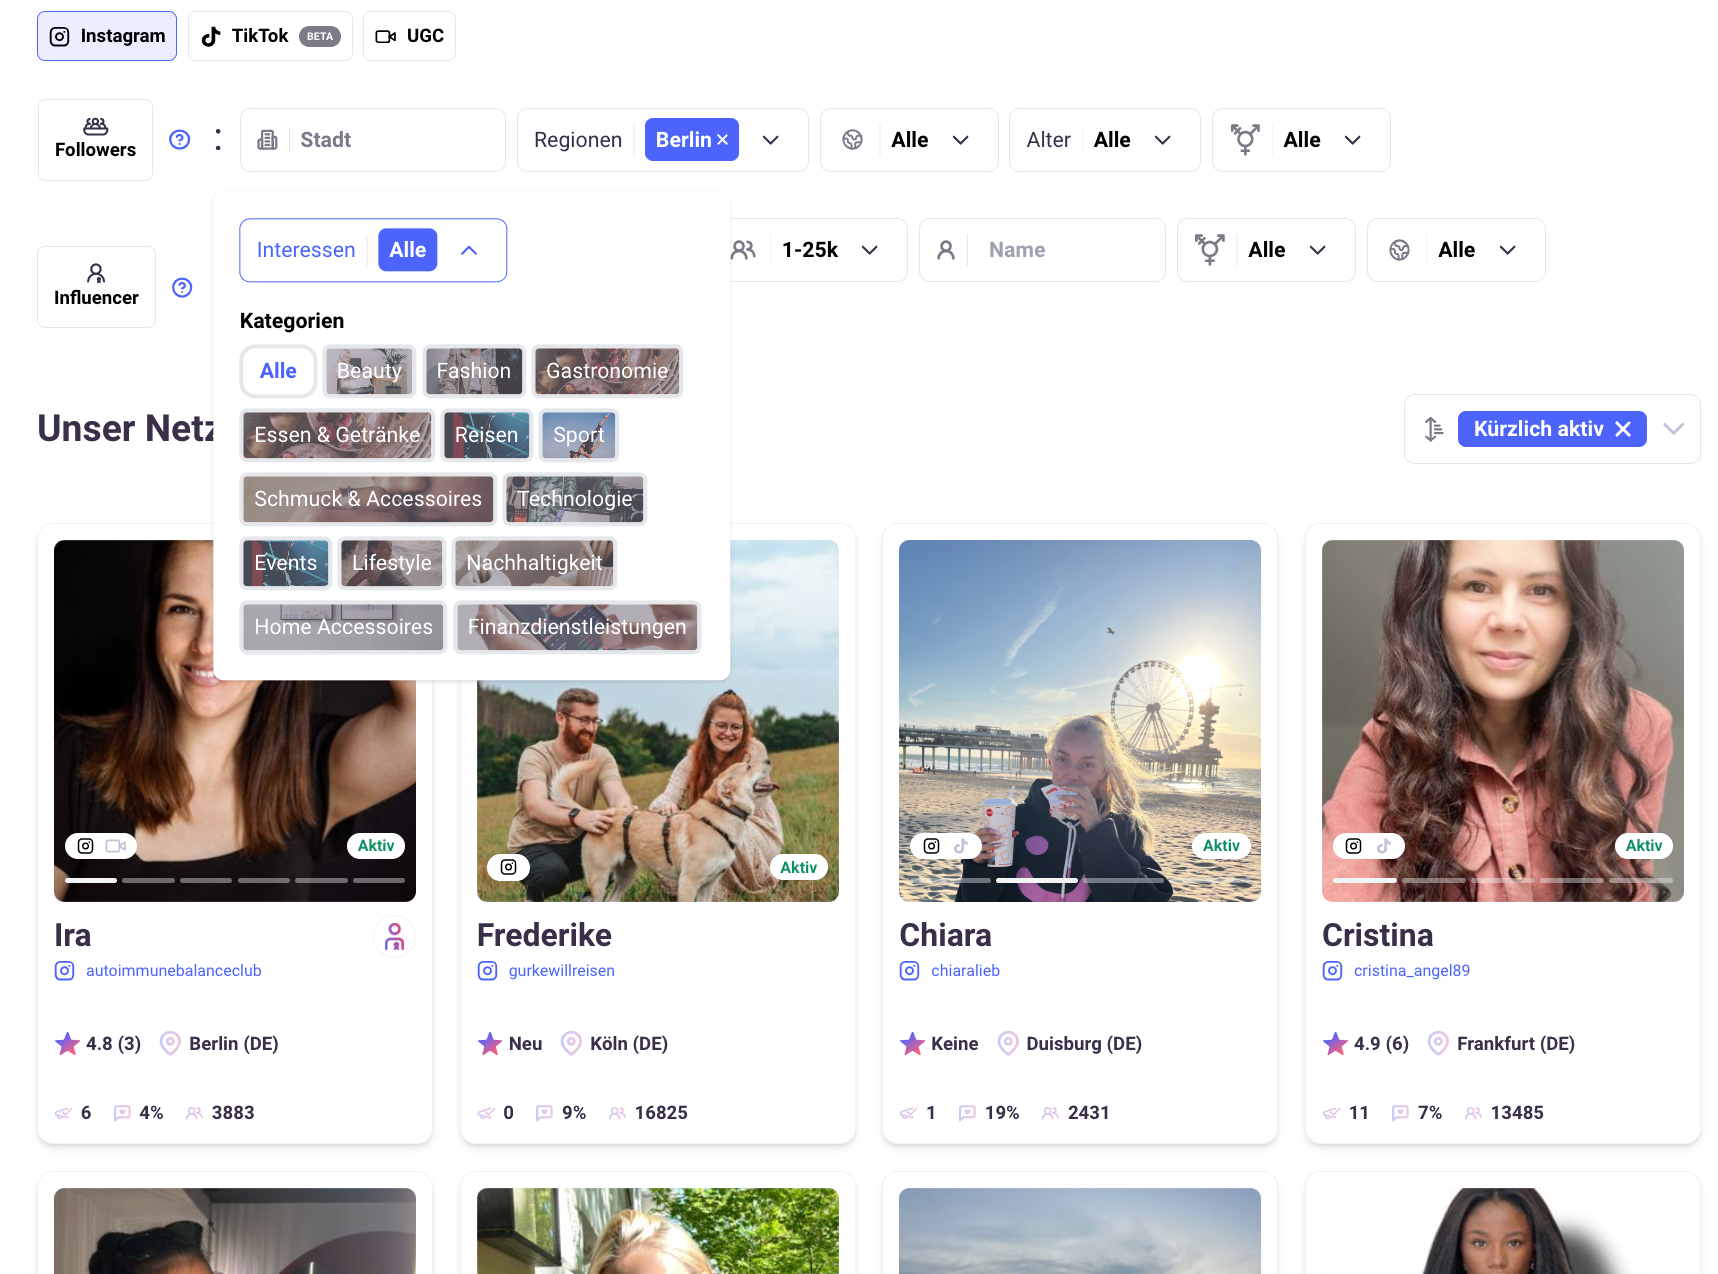Viewport: 1718px width, 1274px height.
Task: Click location pin next to Frankfurt (DE)
Action: (x=1438, y=1044)
